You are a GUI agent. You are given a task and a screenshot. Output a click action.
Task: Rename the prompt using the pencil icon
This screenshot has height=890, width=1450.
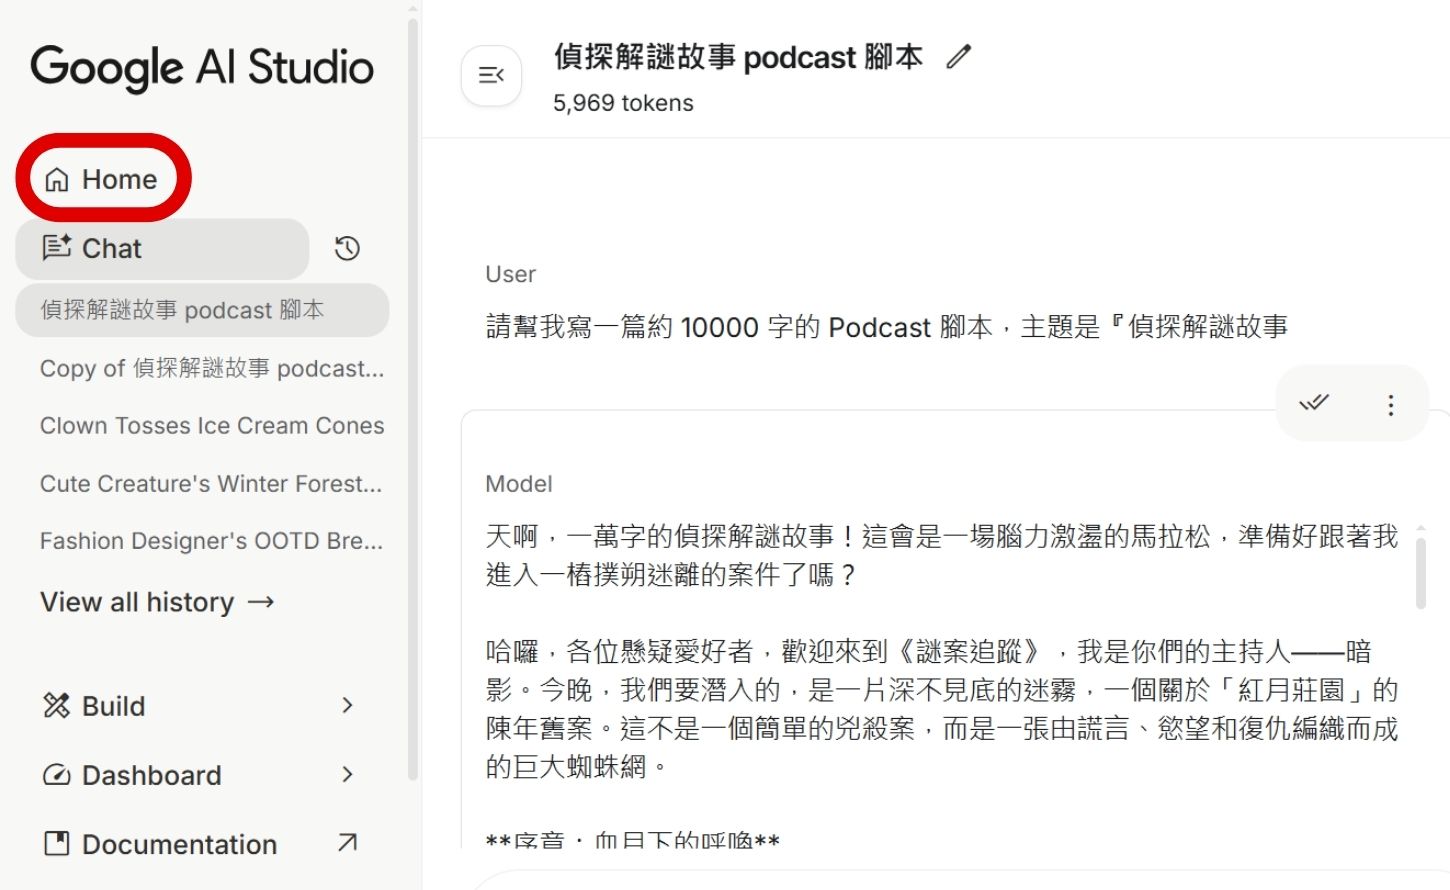[958, 57]
